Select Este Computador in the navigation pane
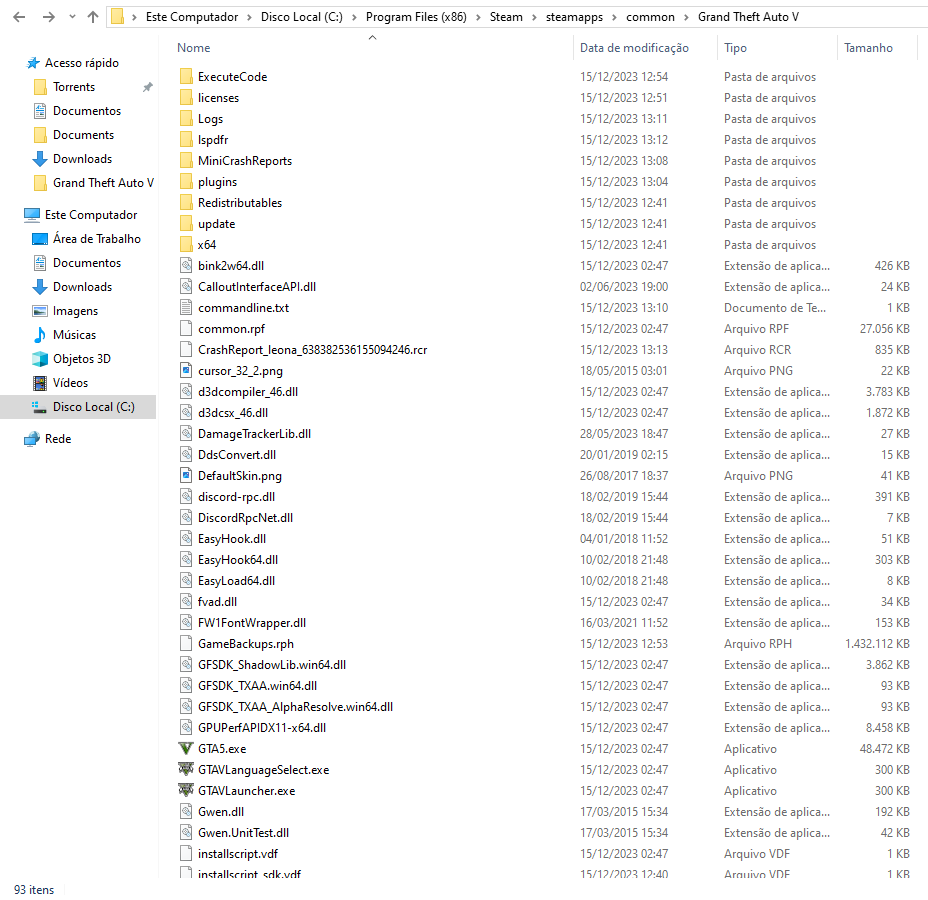The height and width of the screenshot is (900, 928). coord(91,215)
